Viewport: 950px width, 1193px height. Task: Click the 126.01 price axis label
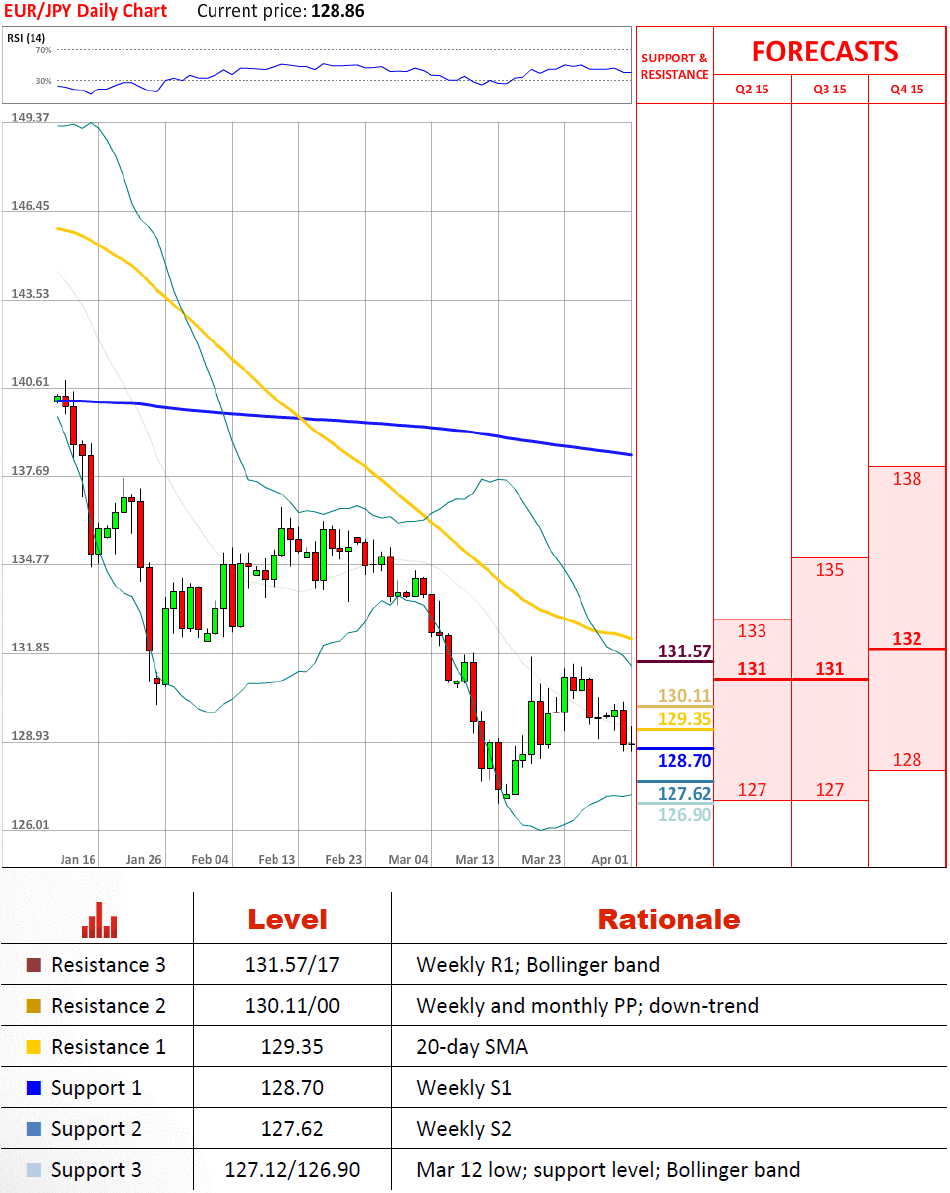30,825
